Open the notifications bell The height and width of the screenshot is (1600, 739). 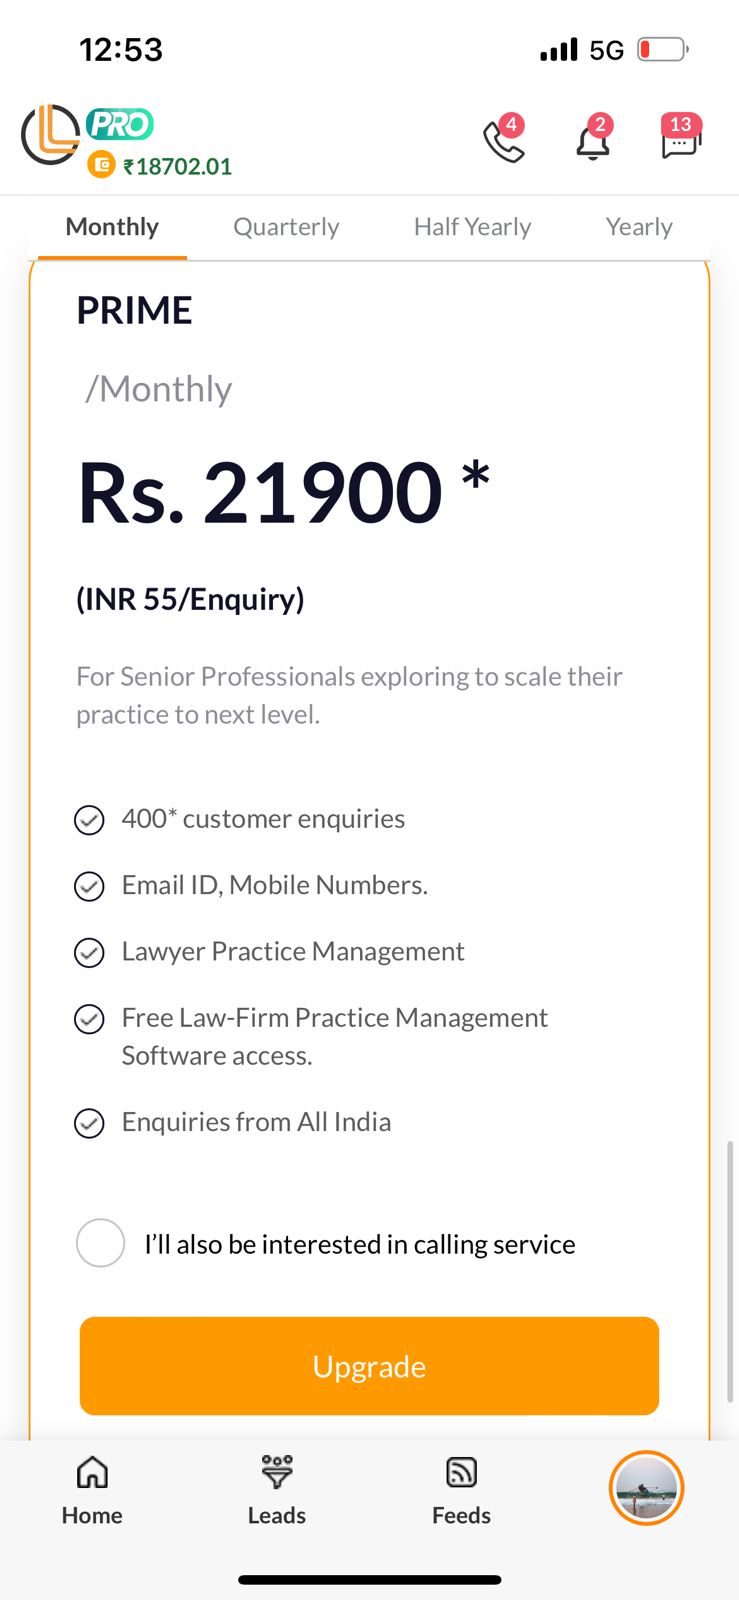pos(593,141)
